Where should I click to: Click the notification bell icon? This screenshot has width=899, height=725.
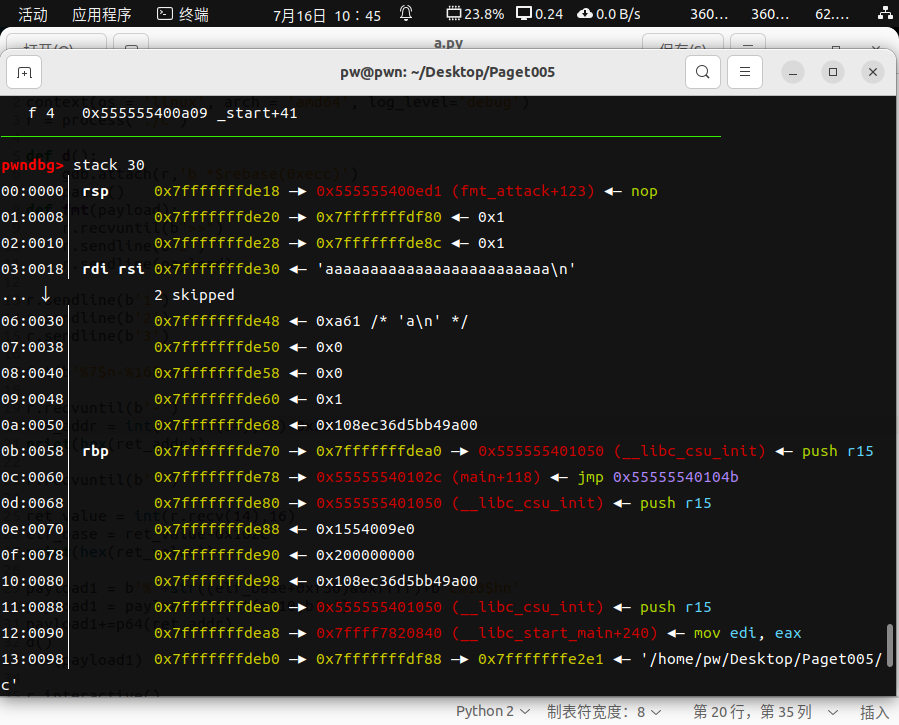click(x=406, y=14)
